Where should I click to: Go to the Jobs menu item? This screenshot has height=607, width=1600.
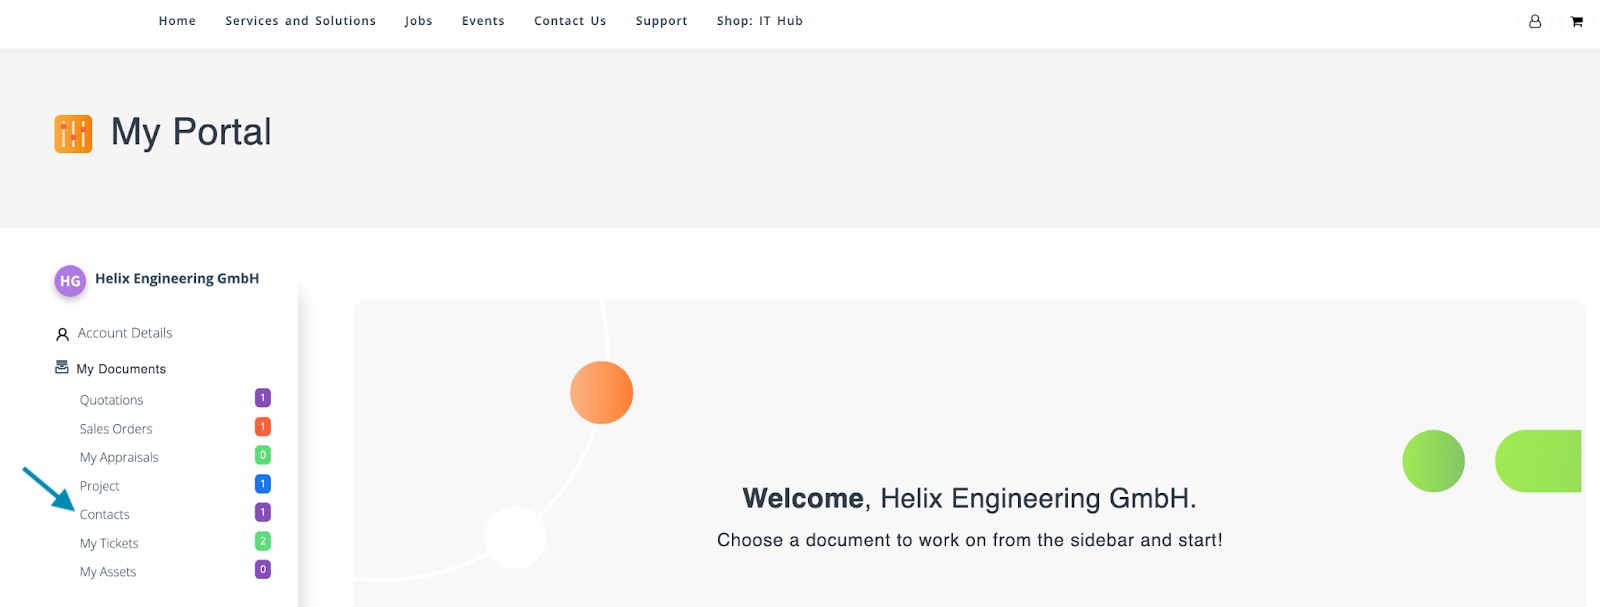(x=418, y=21)
